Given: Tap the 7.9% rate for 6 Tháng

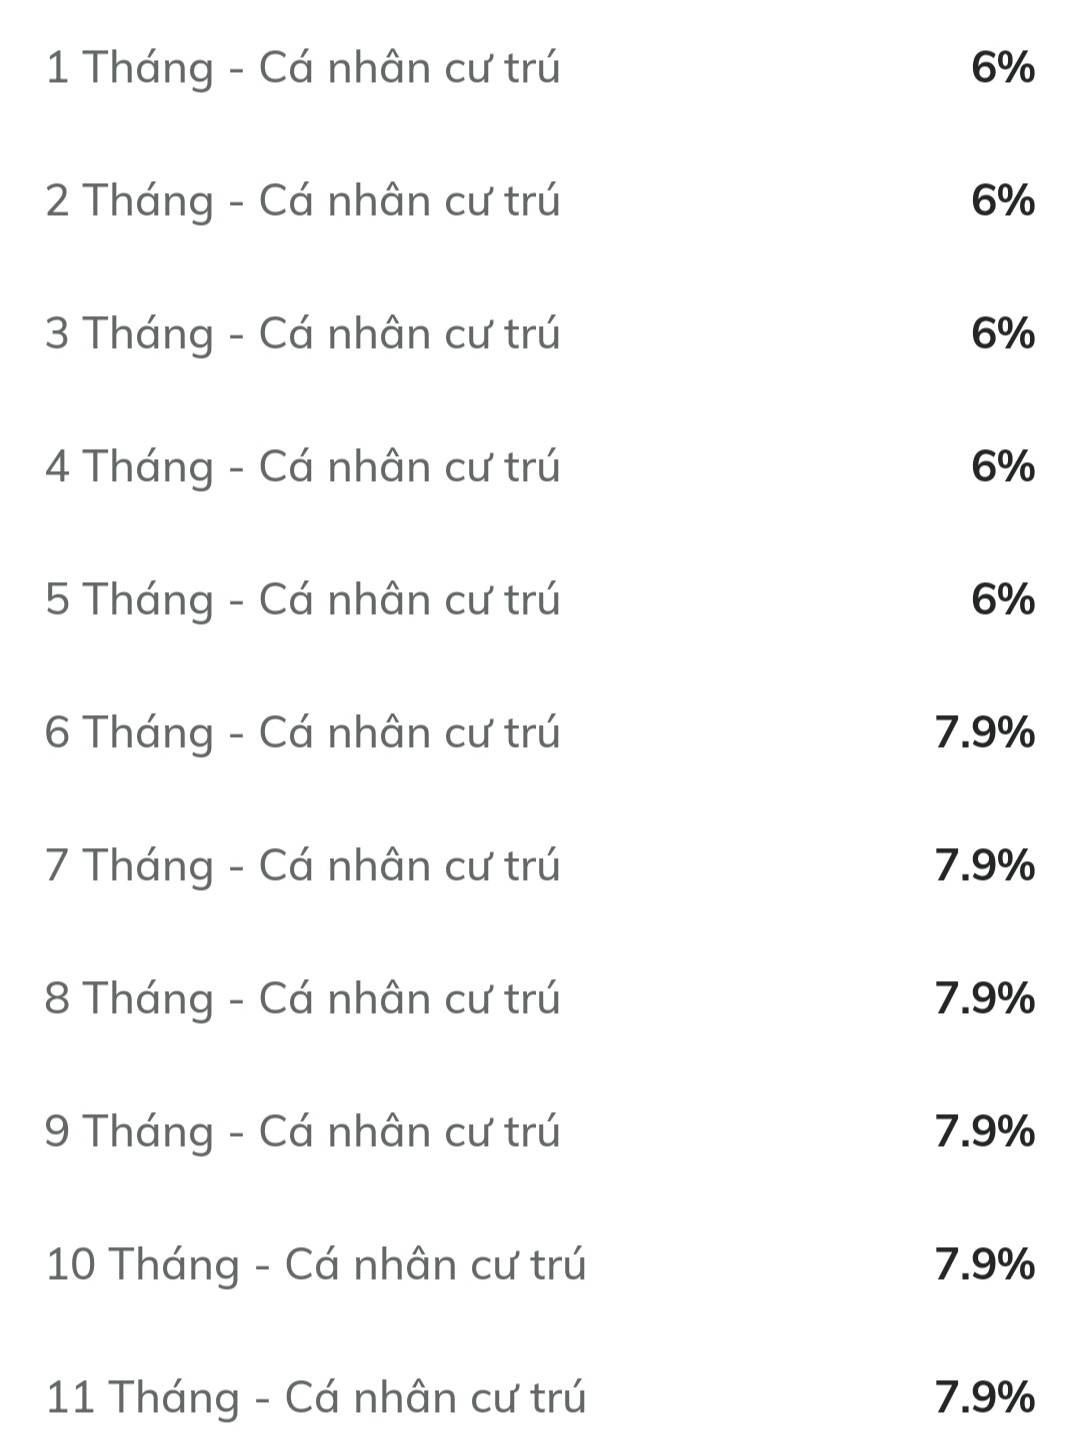Looking at the screenshot, I should [x=984, y=733].
